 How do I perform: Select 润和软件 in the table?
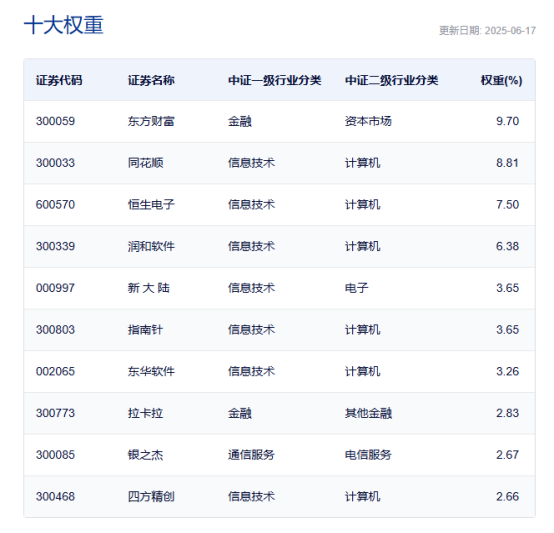[151, 246]
